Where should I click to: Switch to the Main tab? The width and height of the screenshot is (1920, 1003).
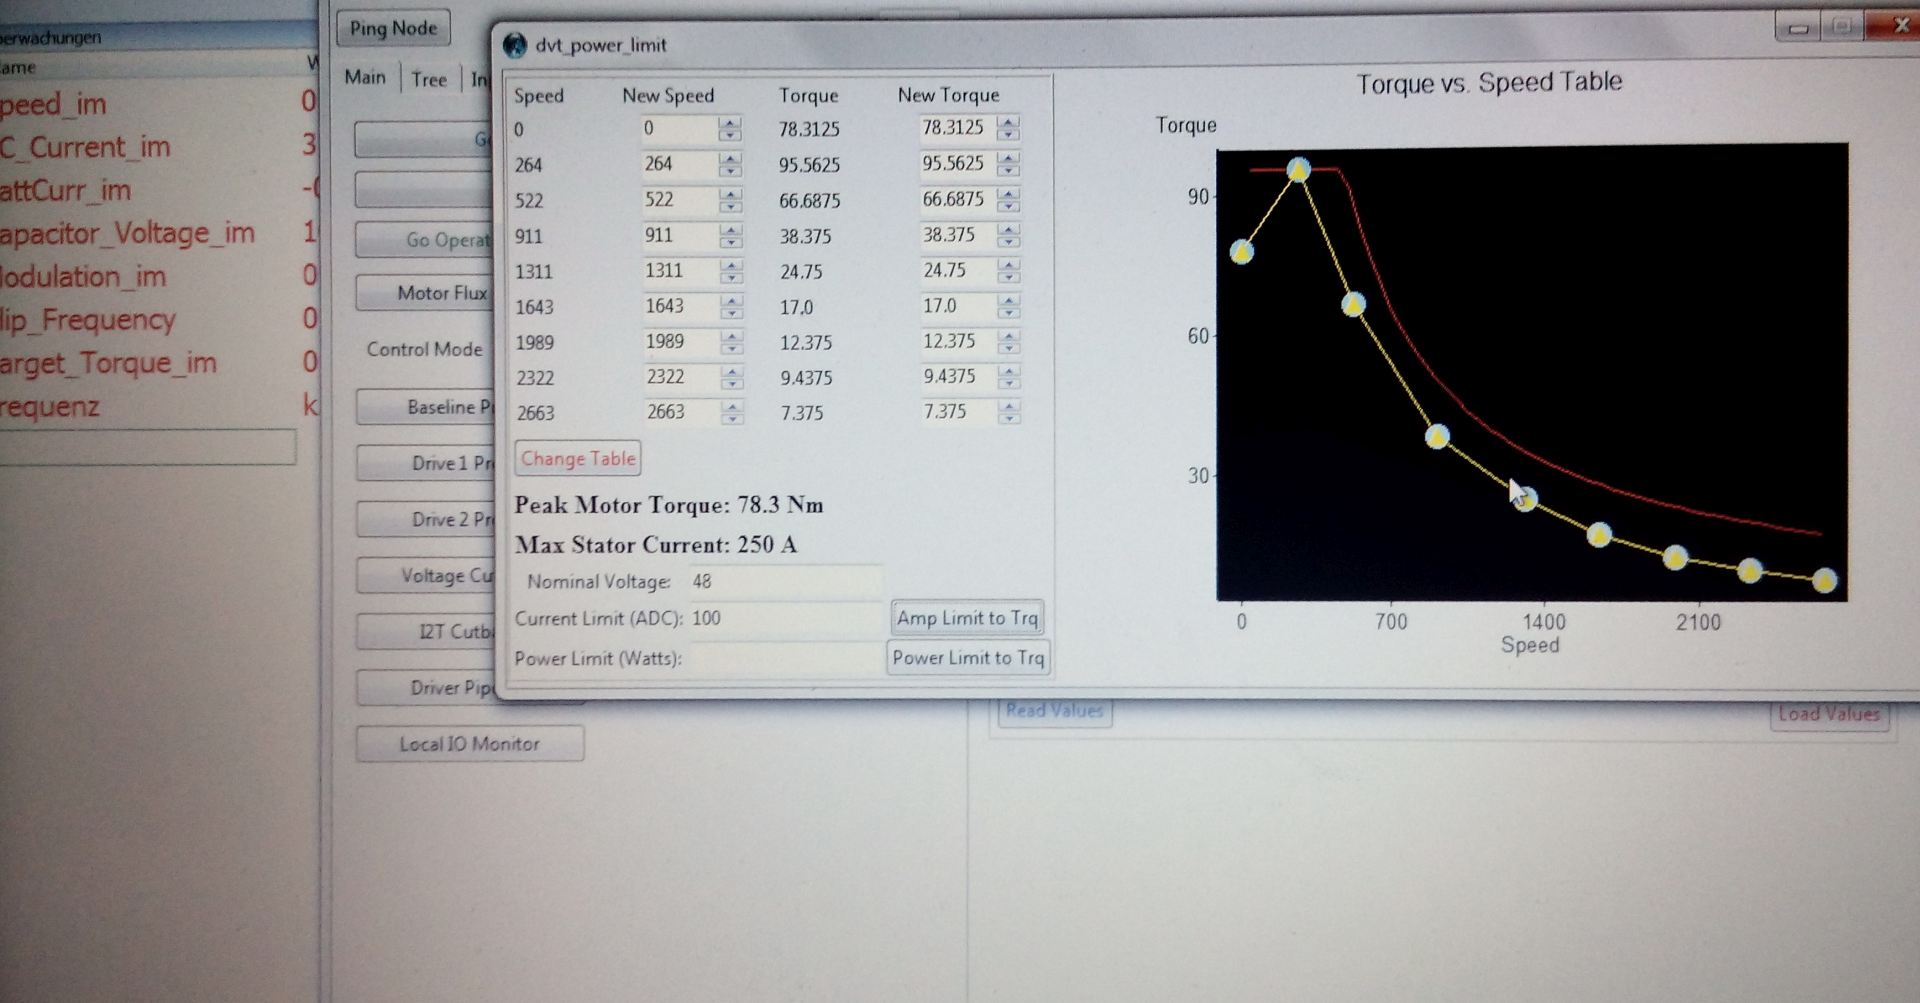[x=365, y=77]
